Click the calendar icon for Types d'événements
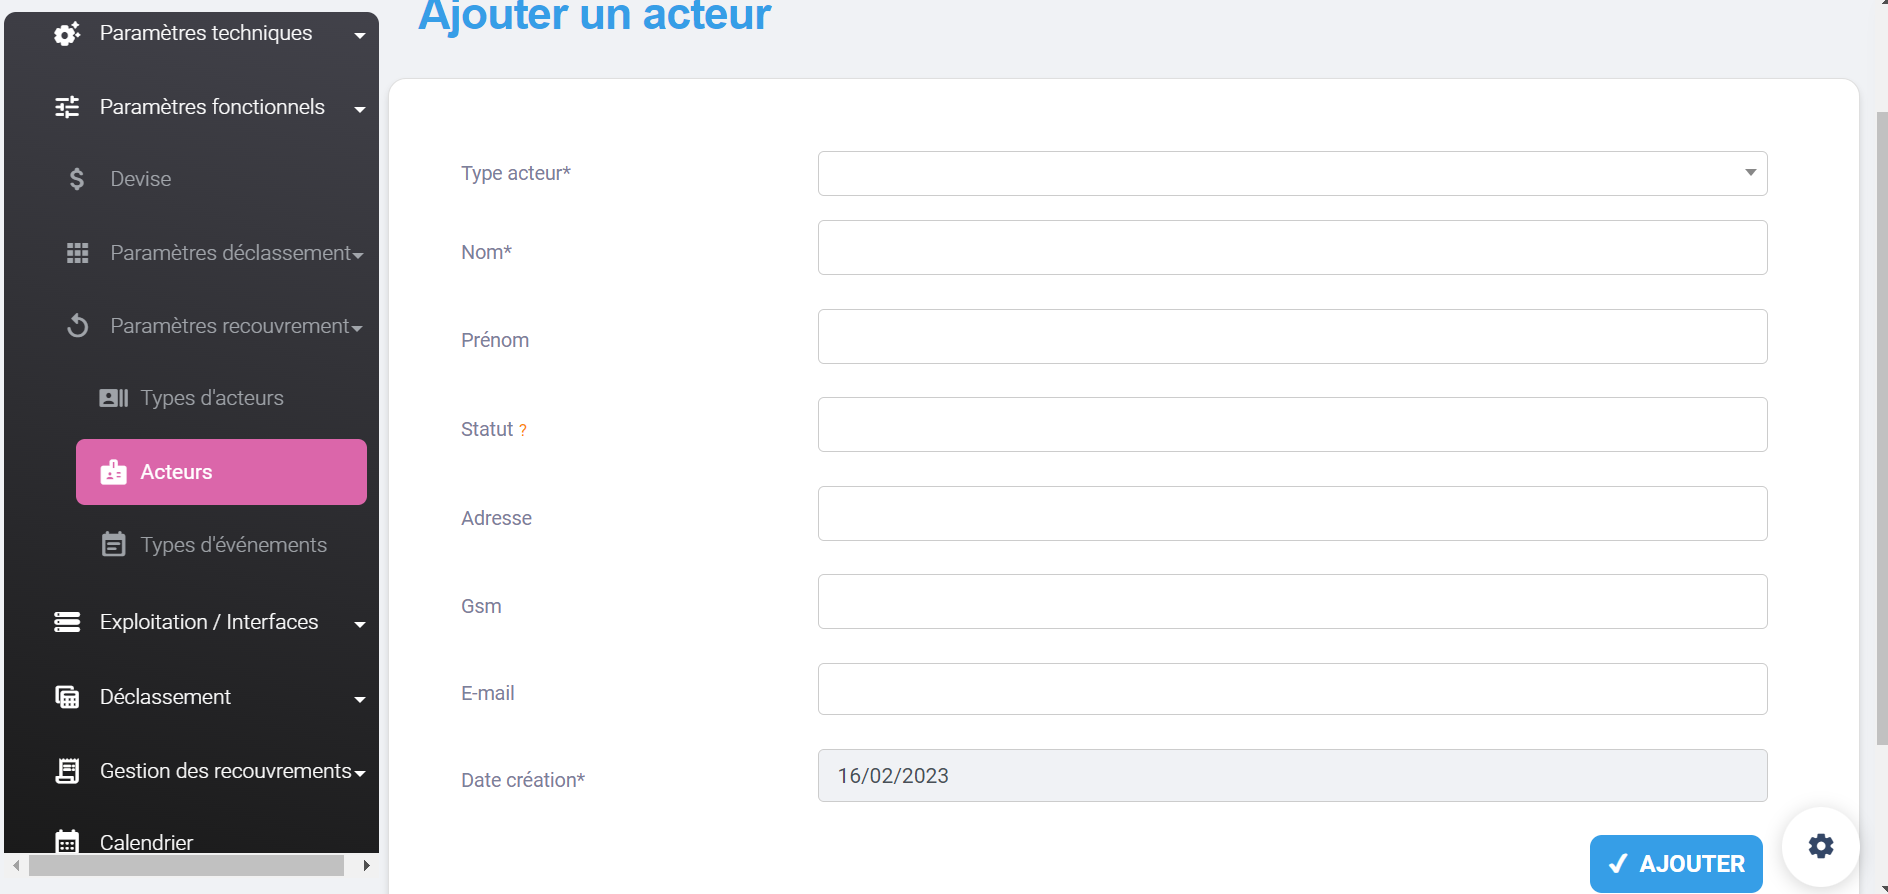 tap(113, 545)
